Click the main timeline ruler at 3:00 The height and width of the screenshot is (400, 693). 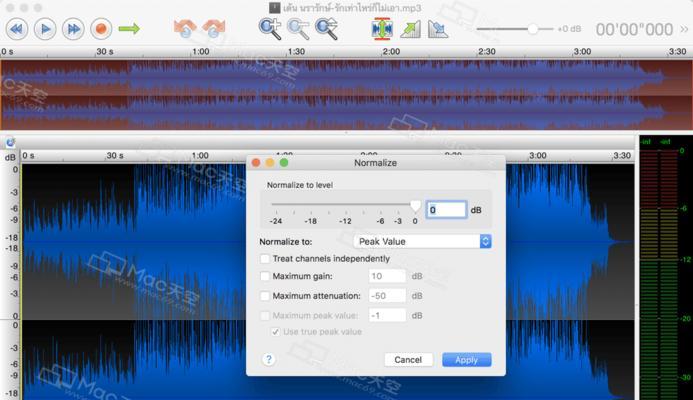click(538, 156)
